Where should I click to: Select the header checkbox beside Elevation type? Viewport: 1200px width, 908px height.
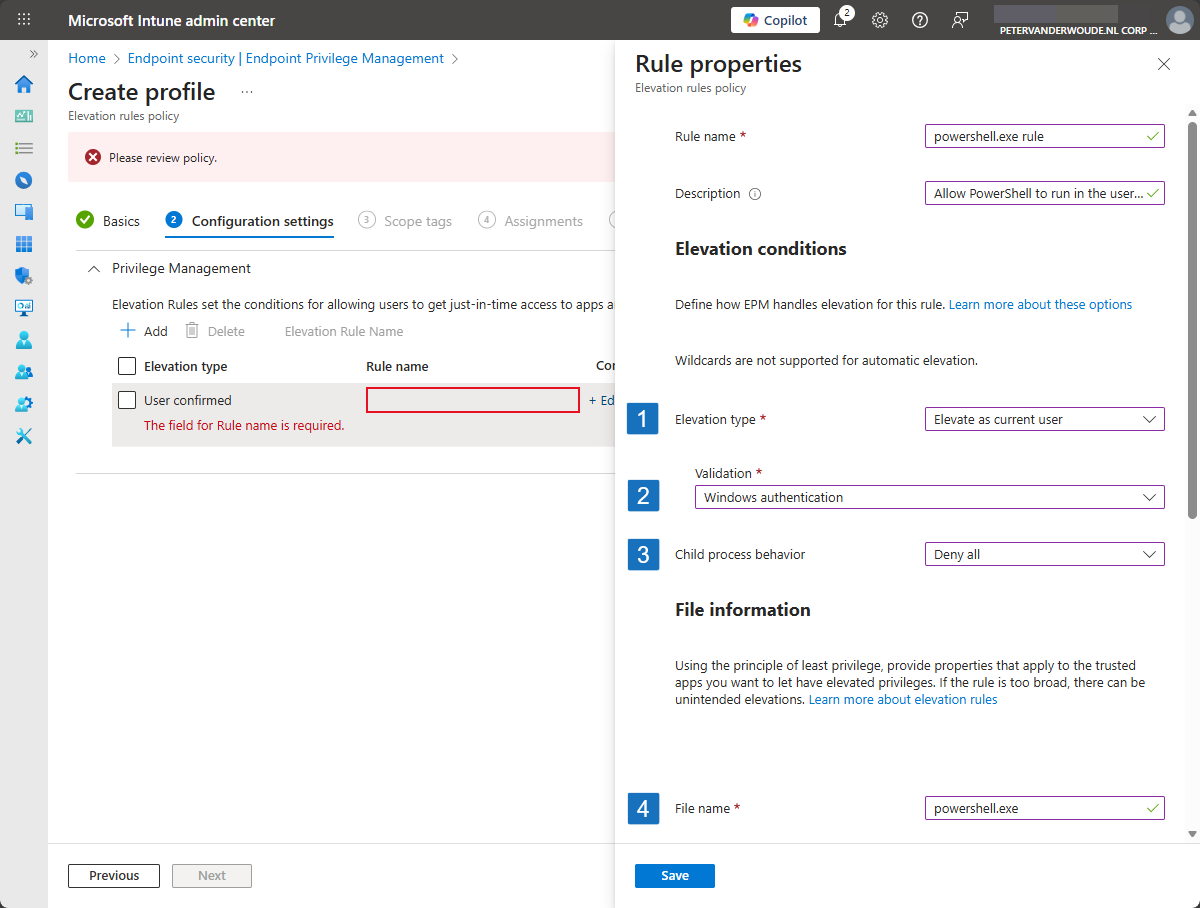click(127, 366)
